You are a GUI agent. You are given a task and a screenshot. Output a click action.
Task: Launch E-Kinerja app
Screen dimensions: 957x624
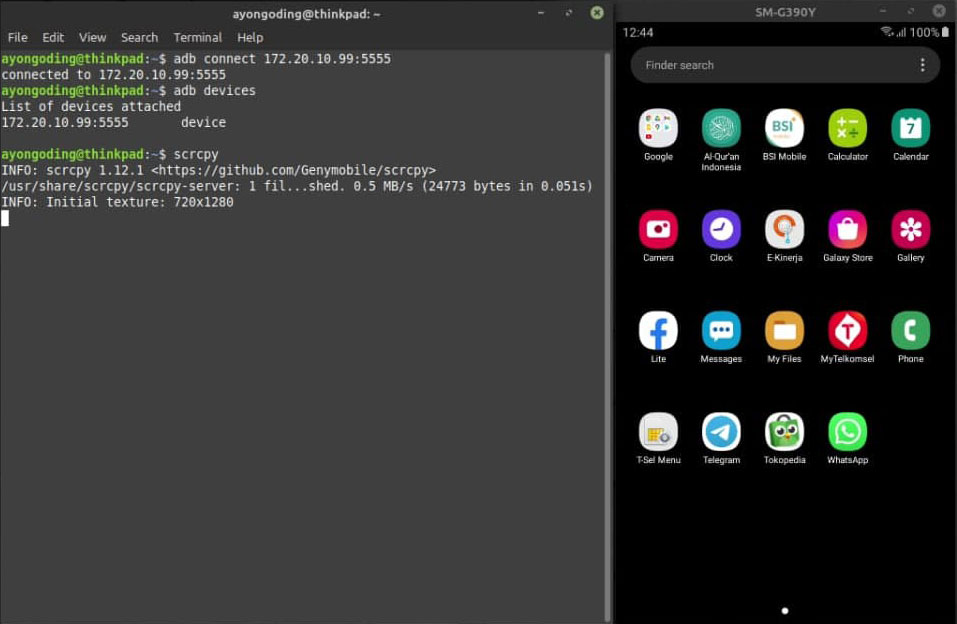(x=784, y=230)
